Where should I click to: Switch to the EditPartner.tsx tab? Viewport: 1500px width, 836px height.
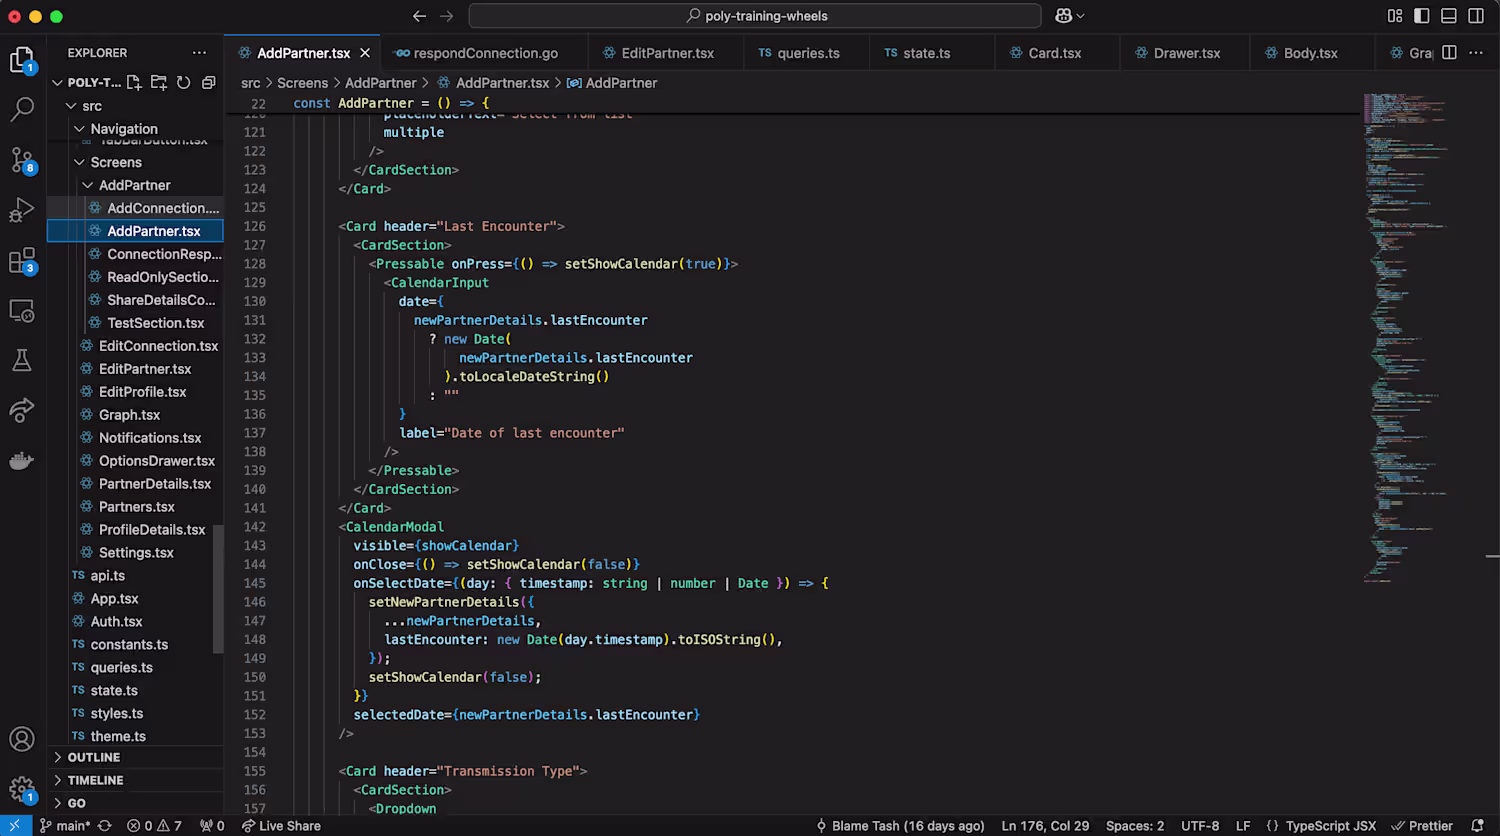coord(667,53)
